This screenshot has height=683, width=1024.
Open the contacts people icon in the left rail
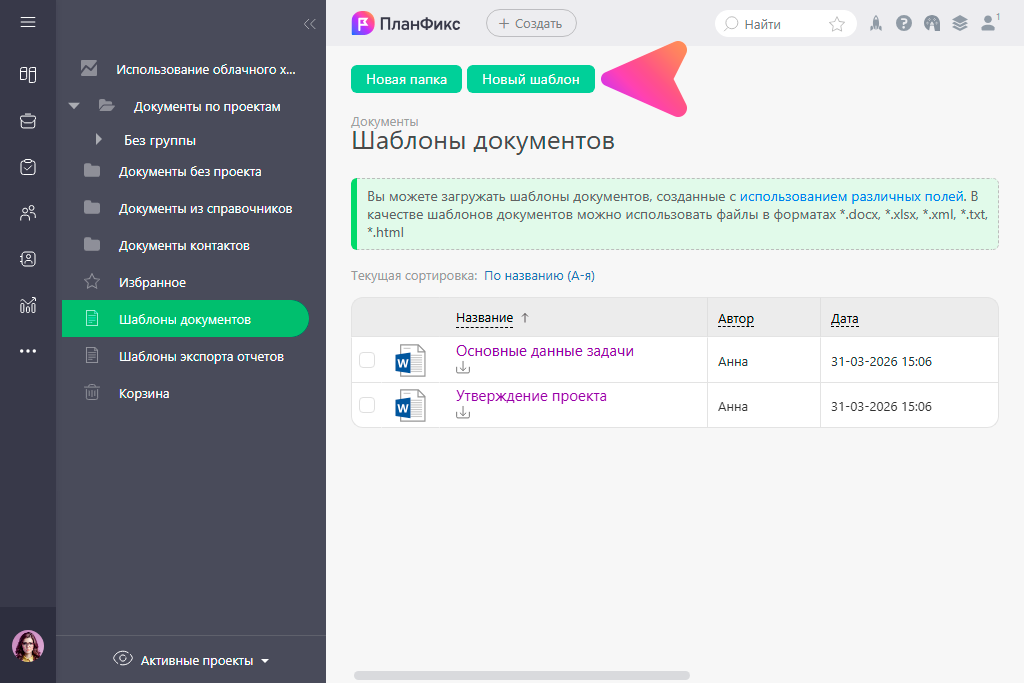pos(28,213)
